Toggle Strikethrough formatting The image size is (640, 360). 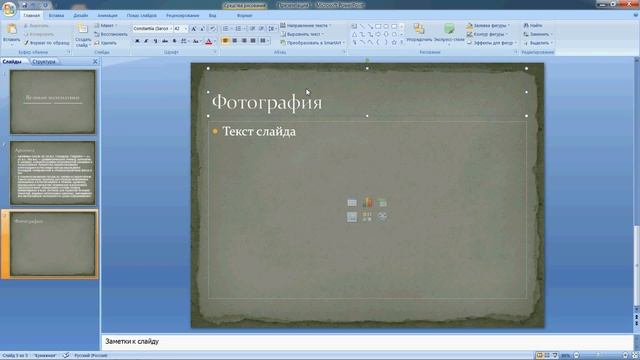(x=164, y=41)
